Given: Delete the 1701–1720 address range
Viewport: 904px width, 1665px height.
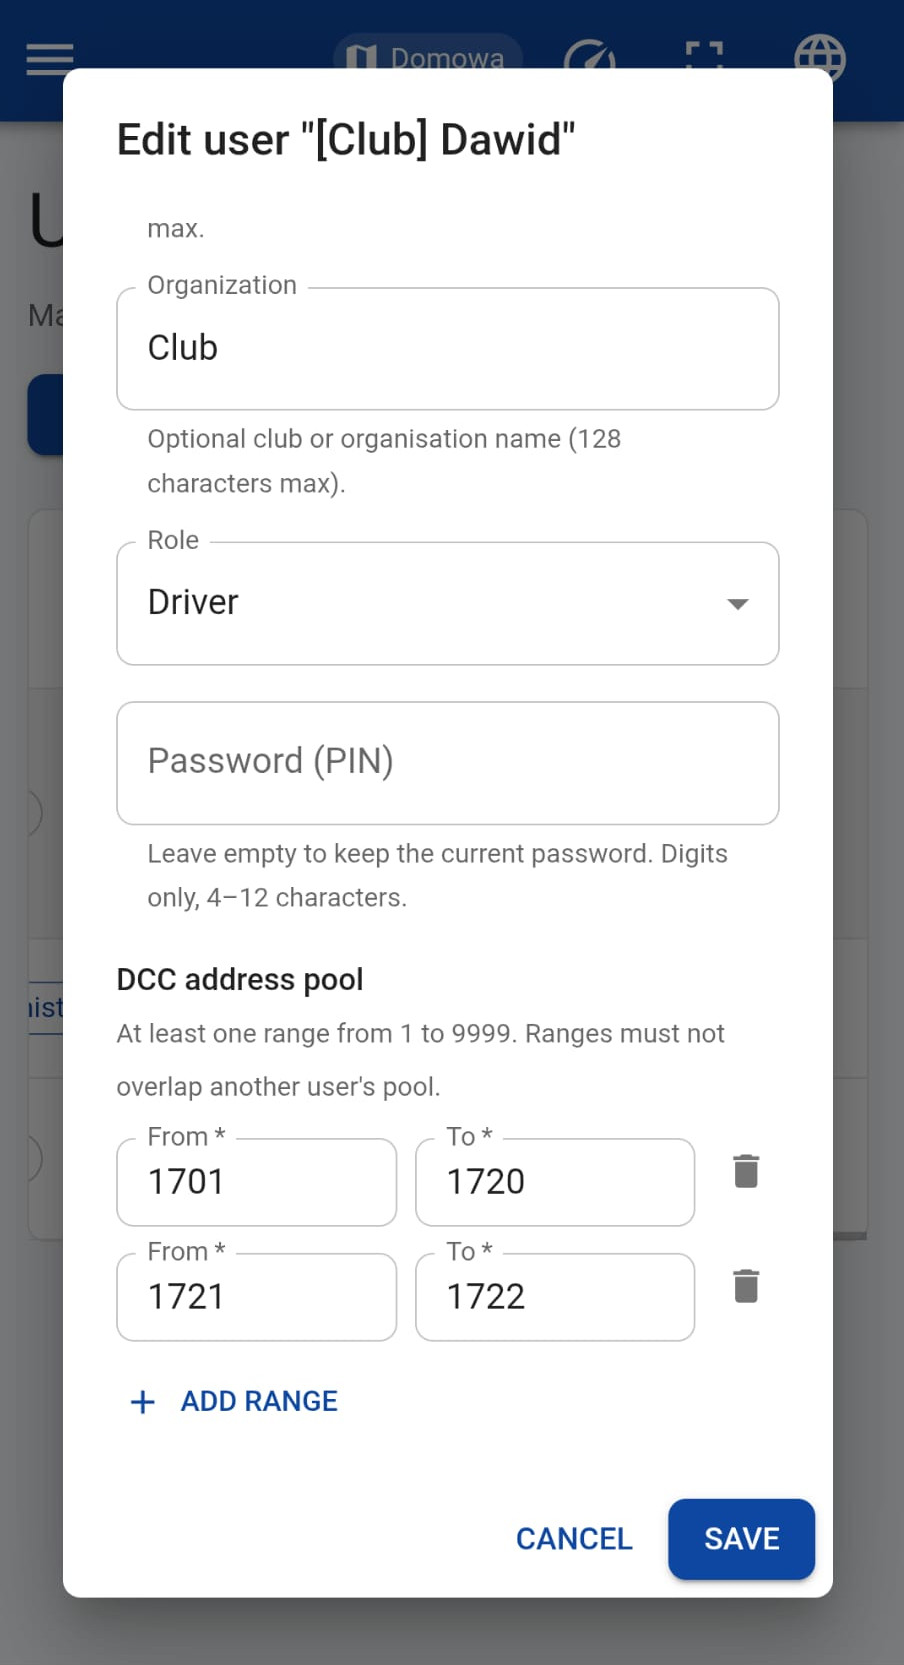Looking at the screenshot, I should pos(746,1171).
